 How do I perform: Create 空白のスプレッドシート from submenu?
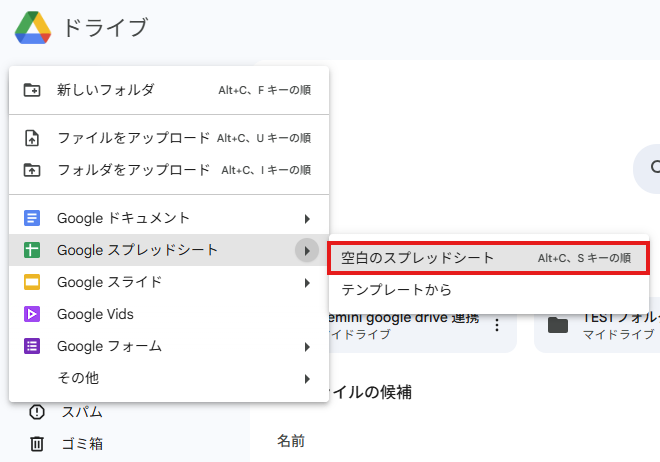pyautogui.click(x=489, y=258)
